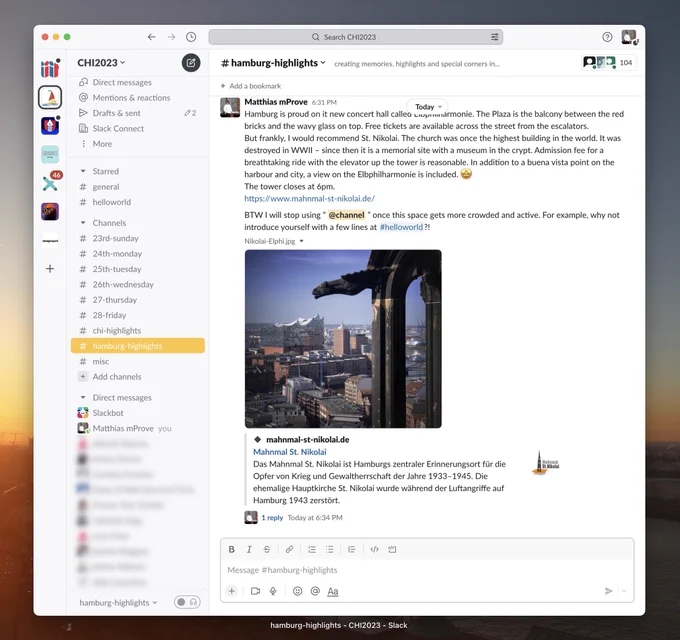Open the Today date jump dropdown

point(428,107)
